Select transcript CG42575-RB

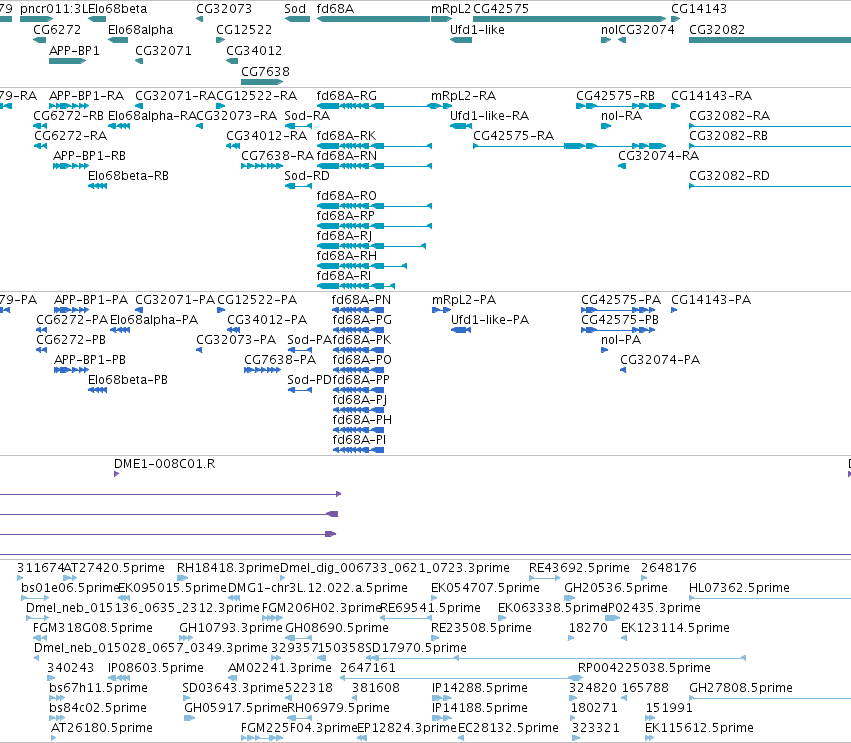615,96
